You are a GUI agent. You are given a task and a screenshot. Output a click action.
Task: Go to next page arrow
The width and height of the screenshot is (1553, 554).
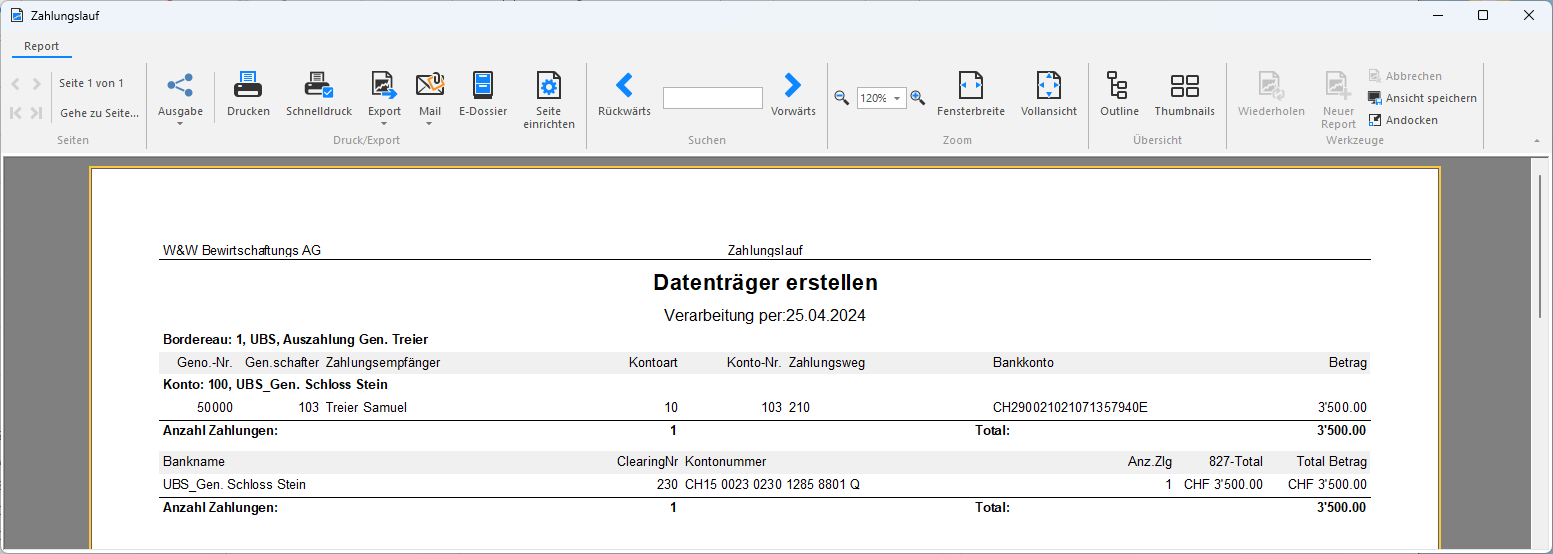point(36,84)
